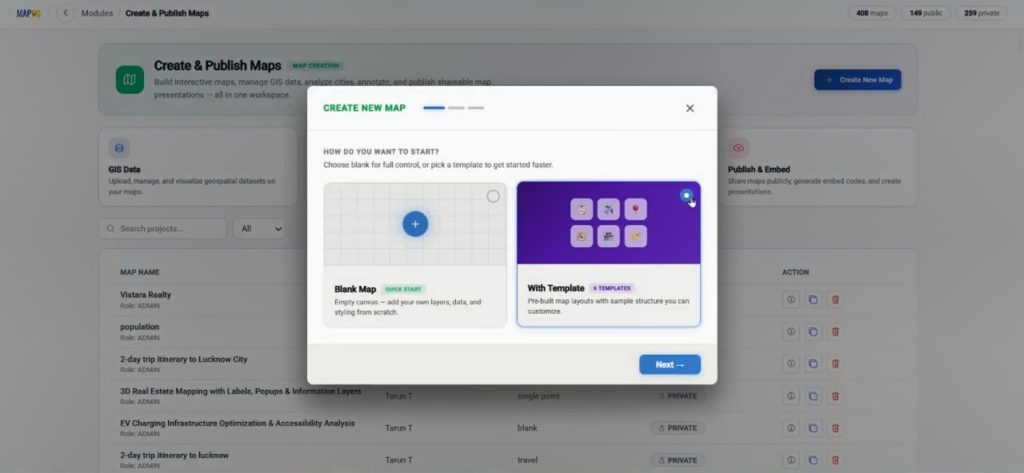Click the Search projects input field

163,229
